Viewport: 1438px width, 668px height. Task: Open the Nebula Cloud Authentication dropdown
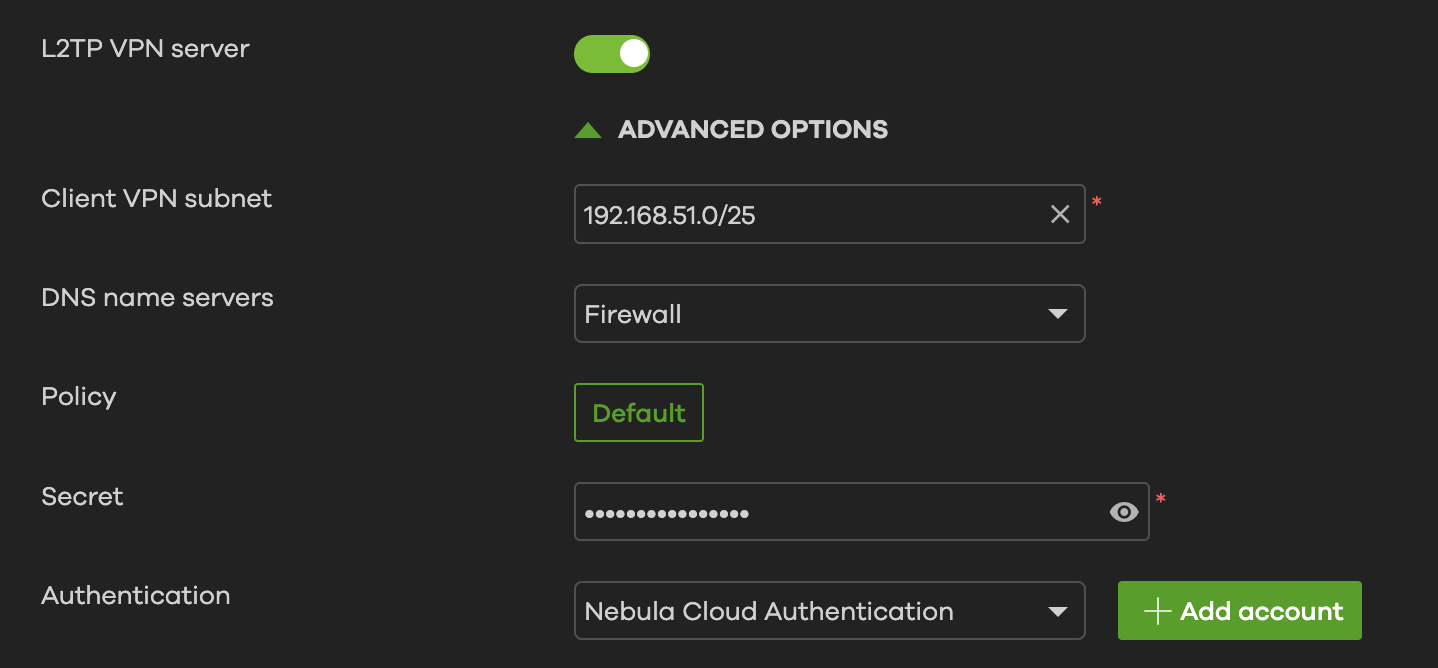coord(810,611)
